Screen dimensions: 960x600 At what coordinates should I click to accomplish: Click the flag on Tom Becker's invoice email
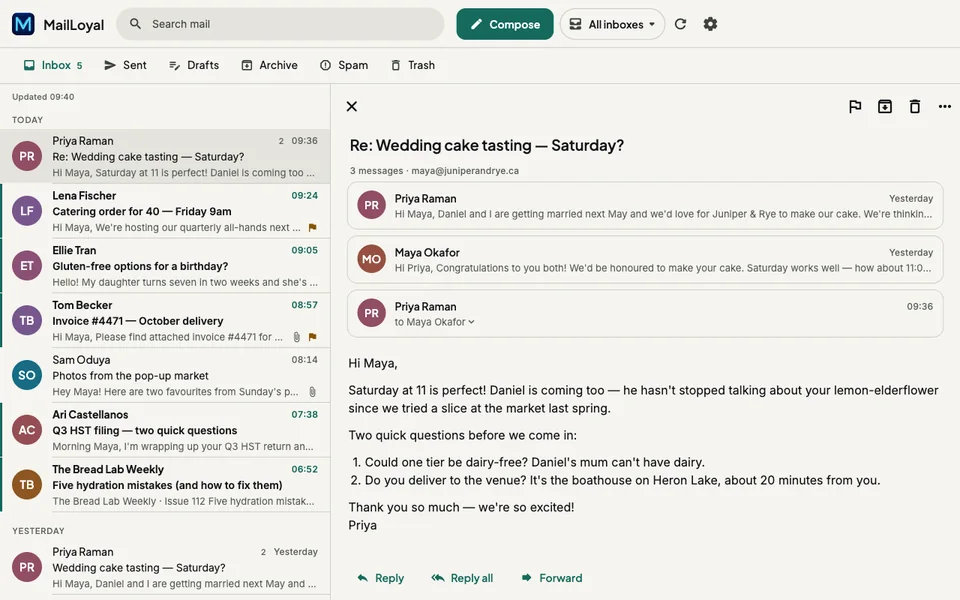pyautogui.click(x=312, y=337)
